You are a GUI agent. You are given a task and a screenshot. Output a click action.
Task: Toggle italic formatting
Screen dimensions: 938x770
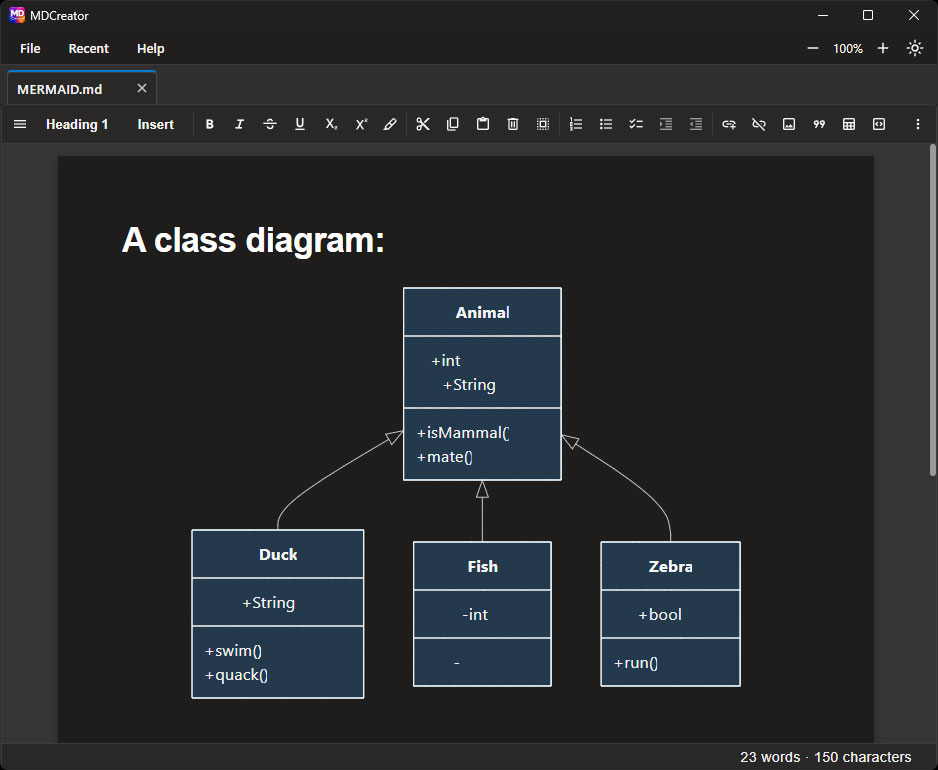(239, 124)
